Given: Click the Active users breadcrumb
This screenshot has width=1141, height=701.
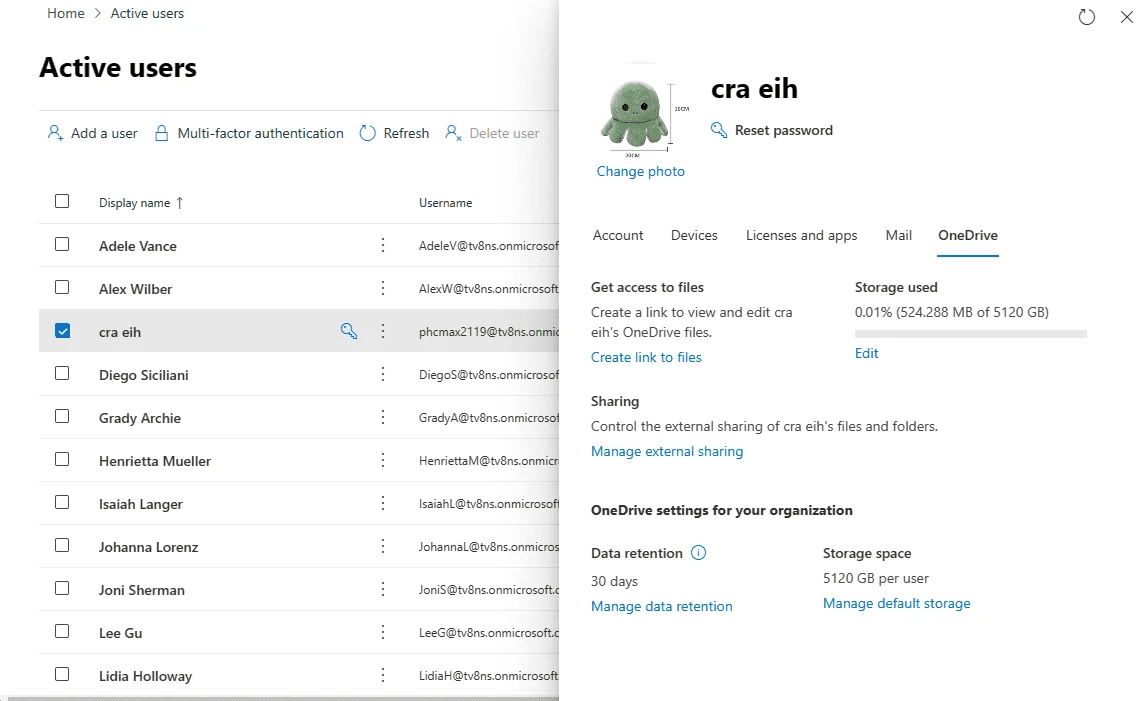Looking at the screenshot, I should tap(147, 14).
